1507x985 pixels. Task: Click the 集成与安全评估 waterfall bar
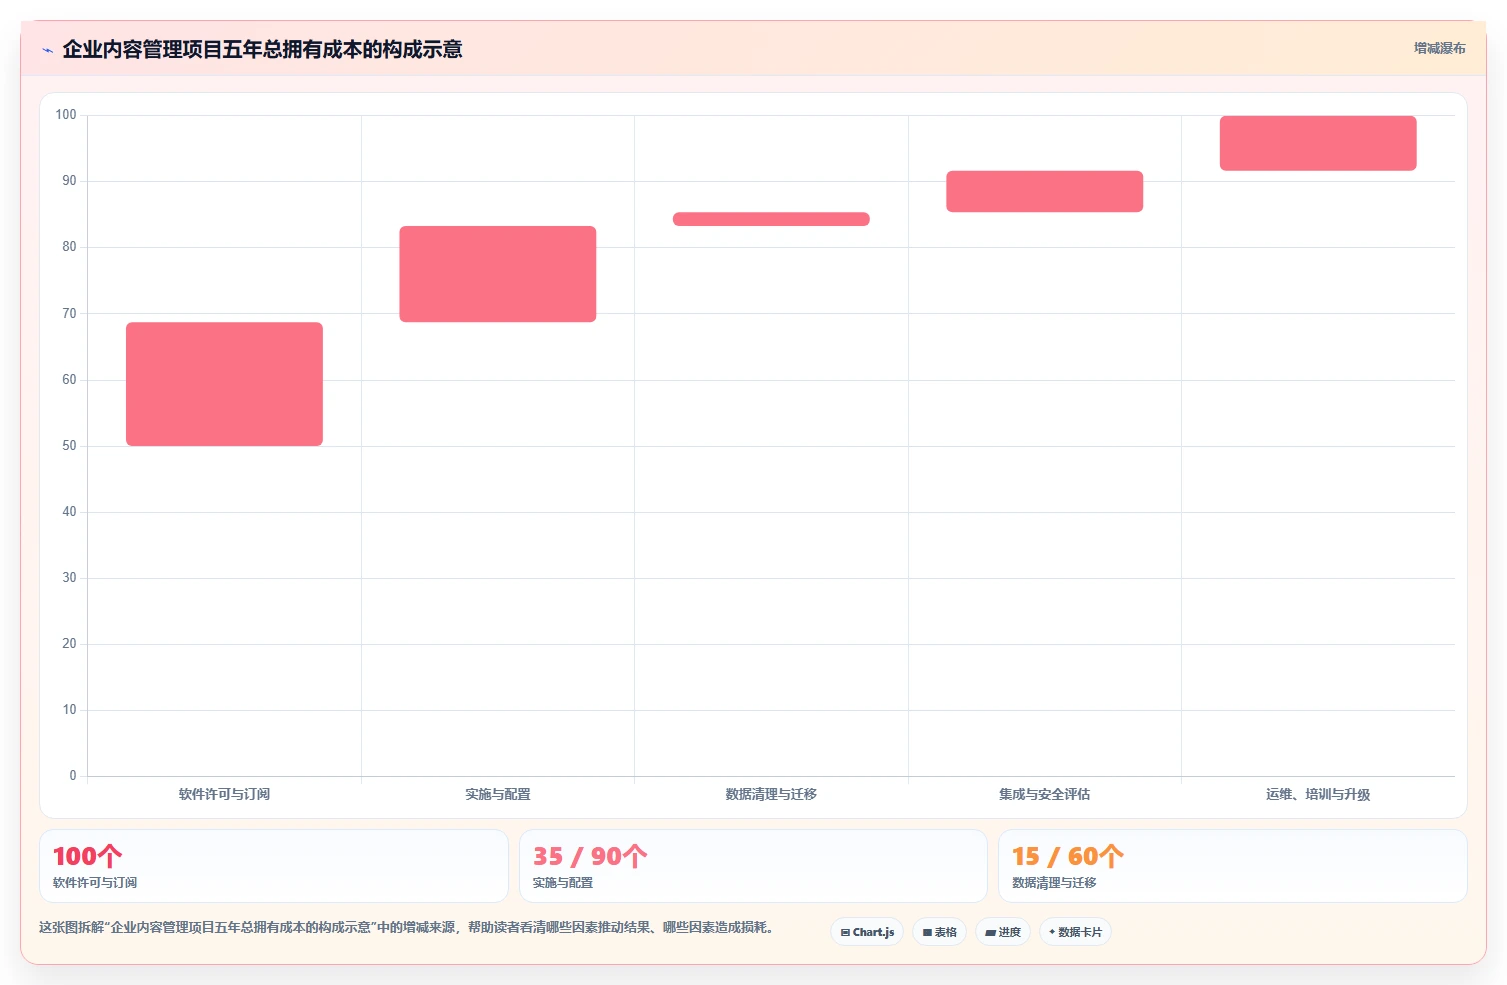(x=1044, y=191)
